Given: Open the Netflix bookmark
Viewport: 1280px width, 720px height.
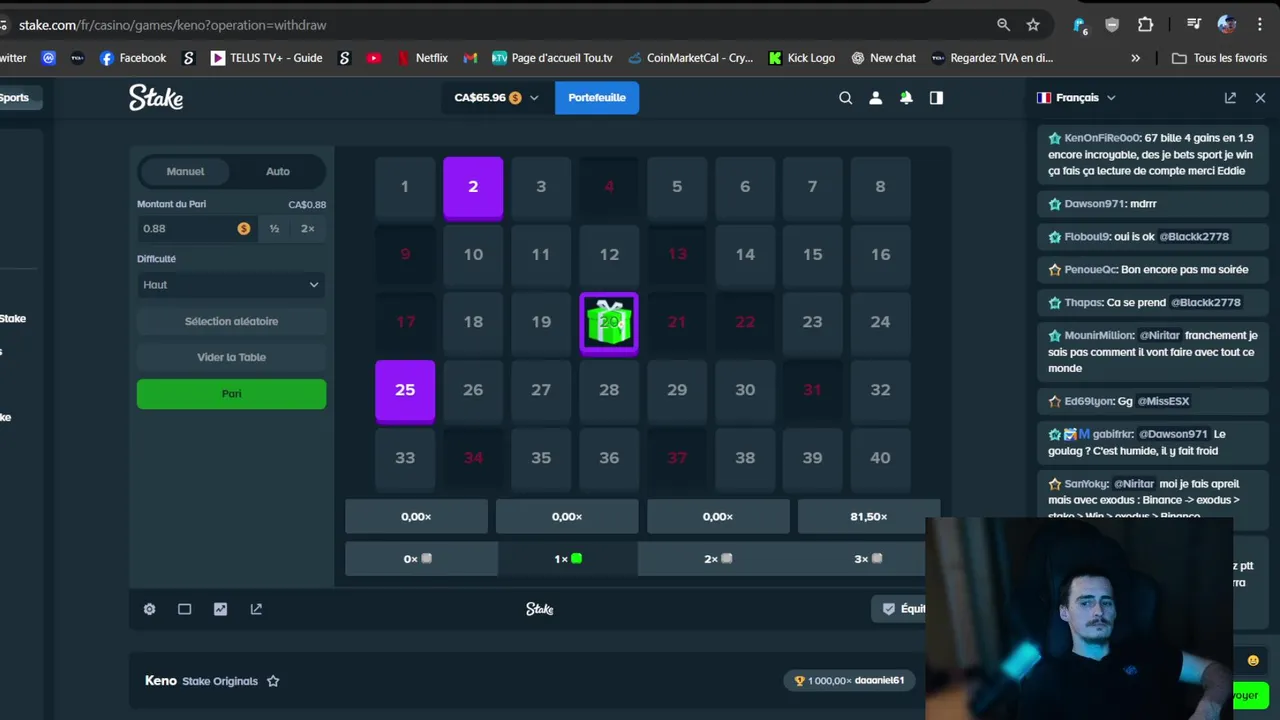Looking at the screenshot, I should click(422, 58).
